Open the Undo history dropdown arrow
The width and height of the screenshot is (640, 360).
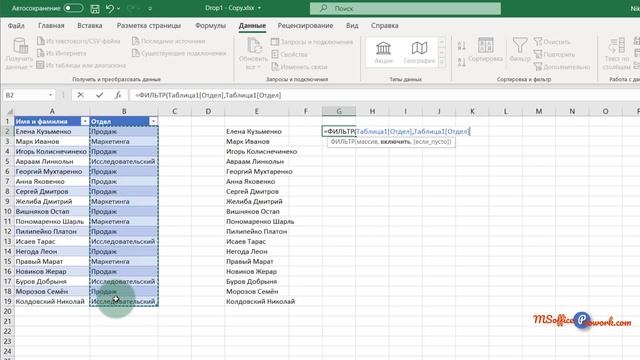pyautogui.click(x=118, y=8)
